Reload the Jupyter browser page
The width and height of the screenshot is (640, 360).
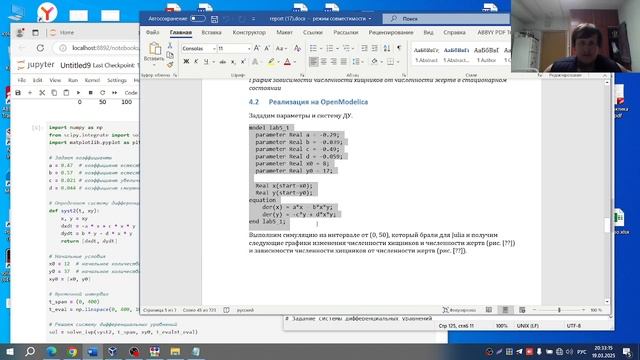point(40,48)
